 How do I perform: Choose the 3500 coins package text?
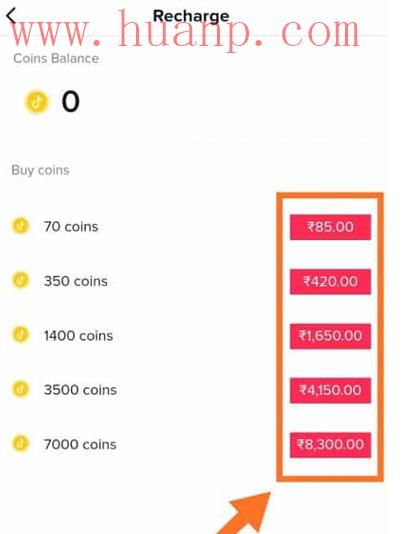(x=80, y=390)
